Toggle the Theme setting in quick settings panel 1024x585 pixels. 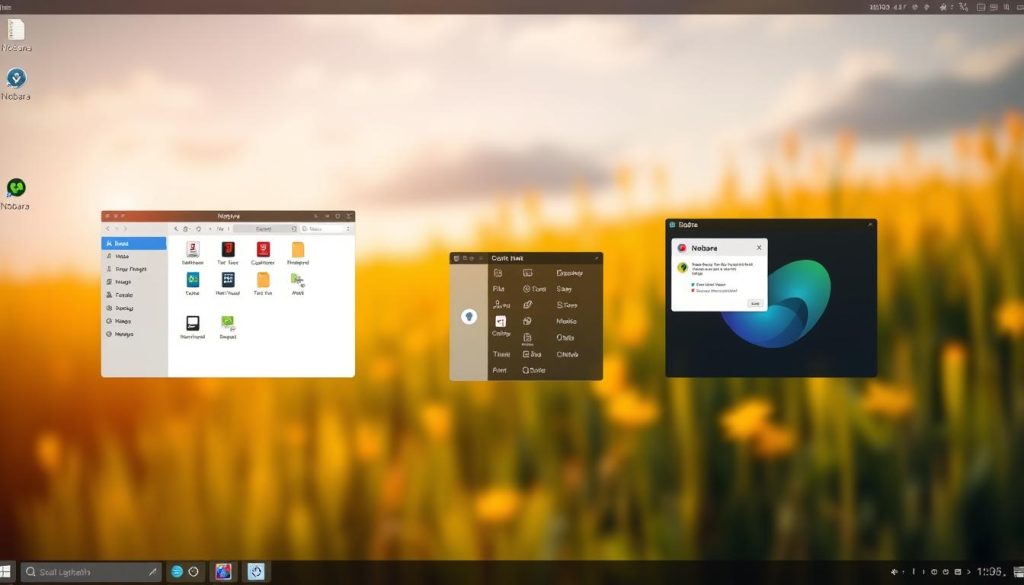point(501,354)
